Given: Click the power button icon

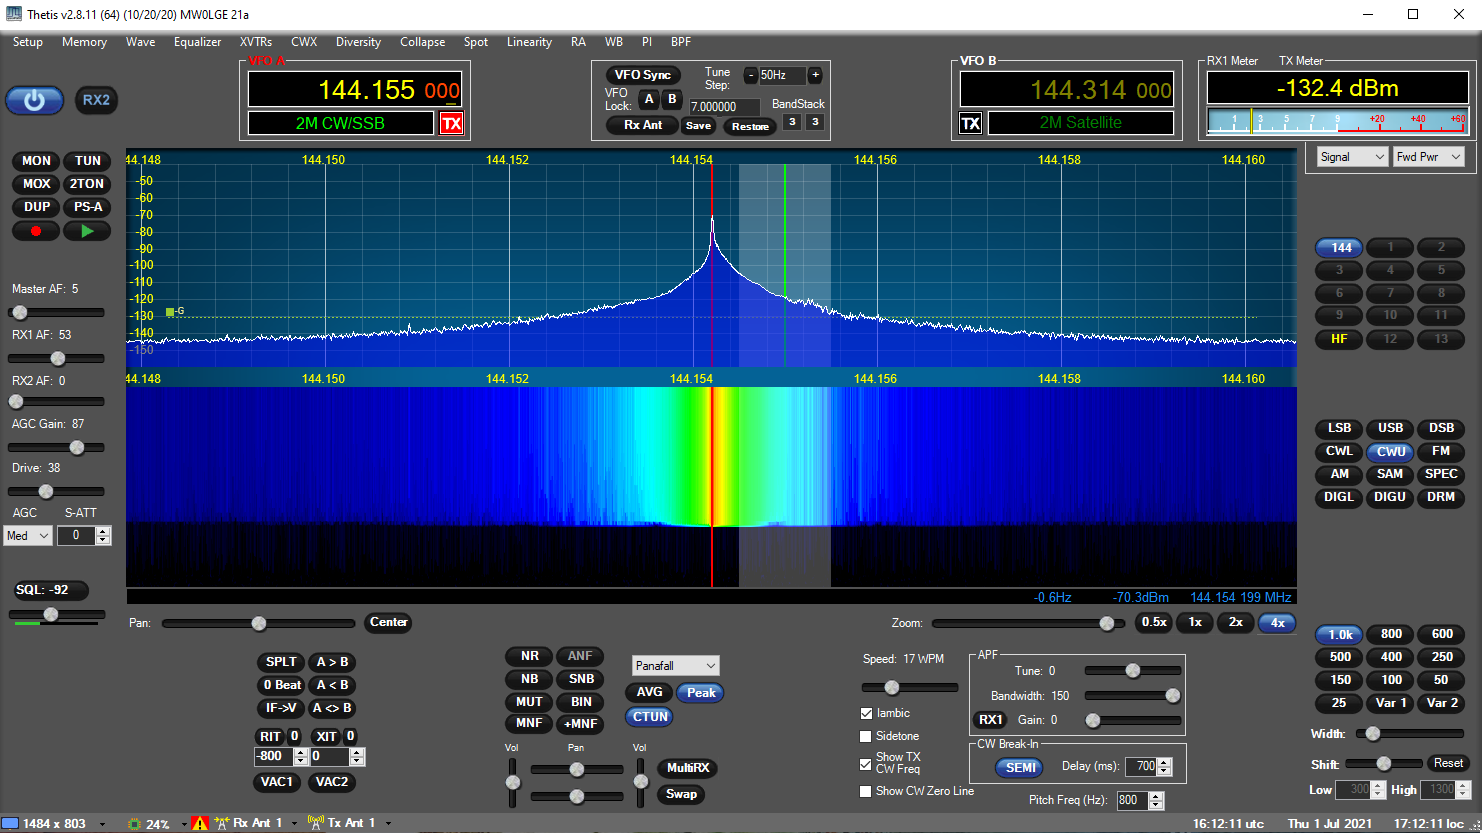Looking at the screenshot, I should (x=34, y=100).
